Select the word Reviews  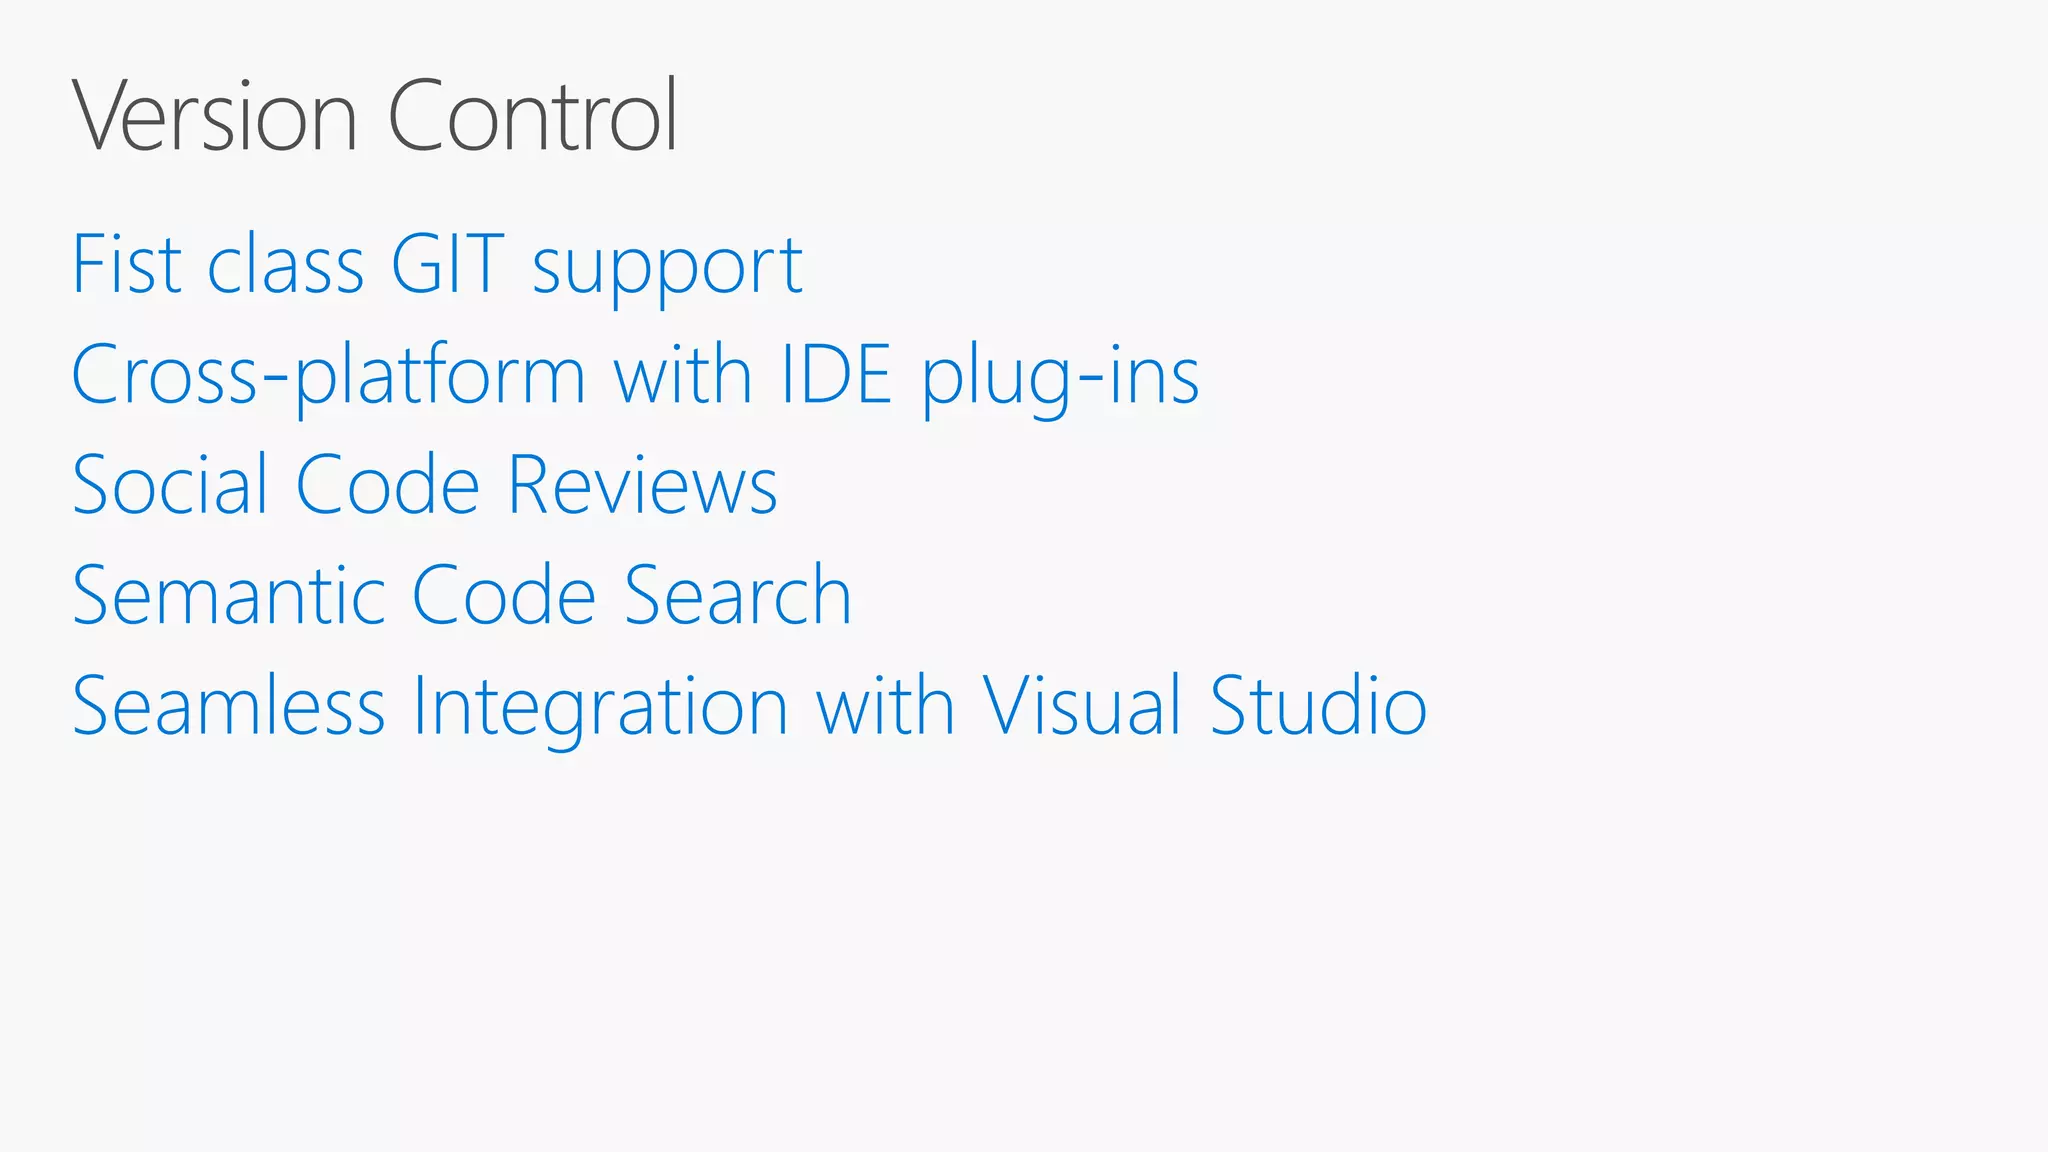click(643, 485)
